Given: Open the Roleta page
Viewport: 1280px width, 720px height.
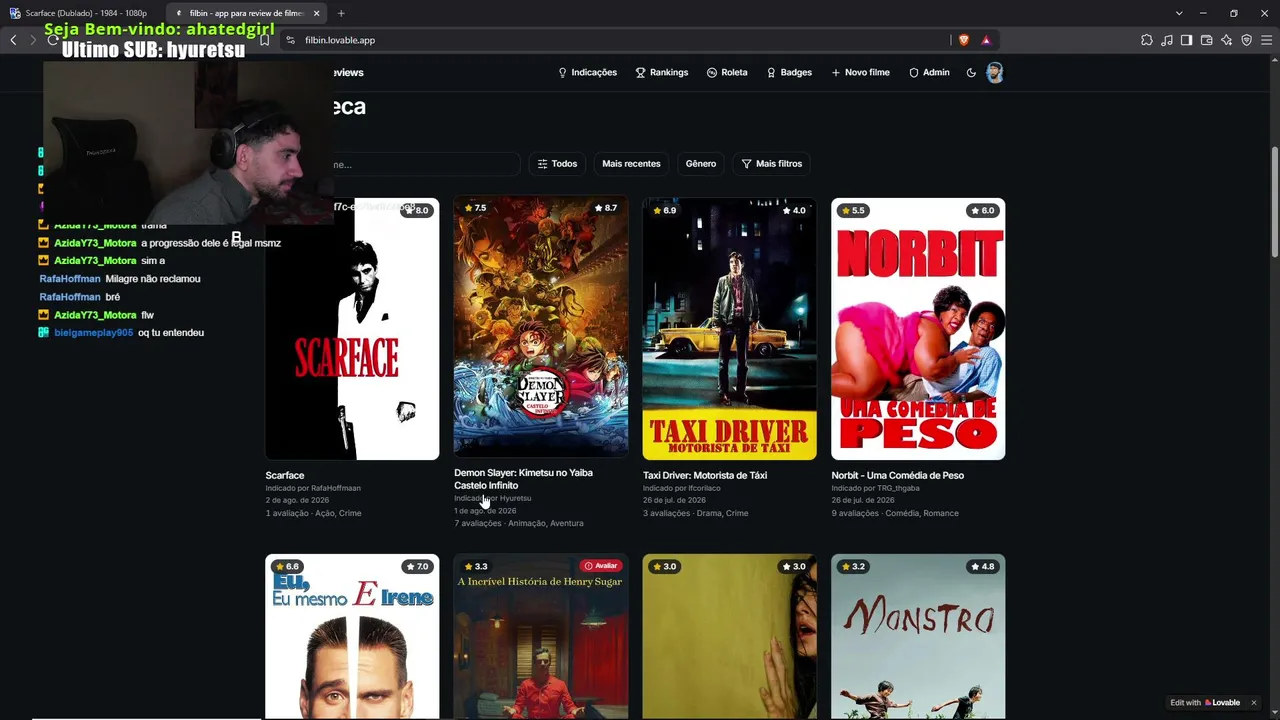Looking at the screenshot, I should 727,72.
